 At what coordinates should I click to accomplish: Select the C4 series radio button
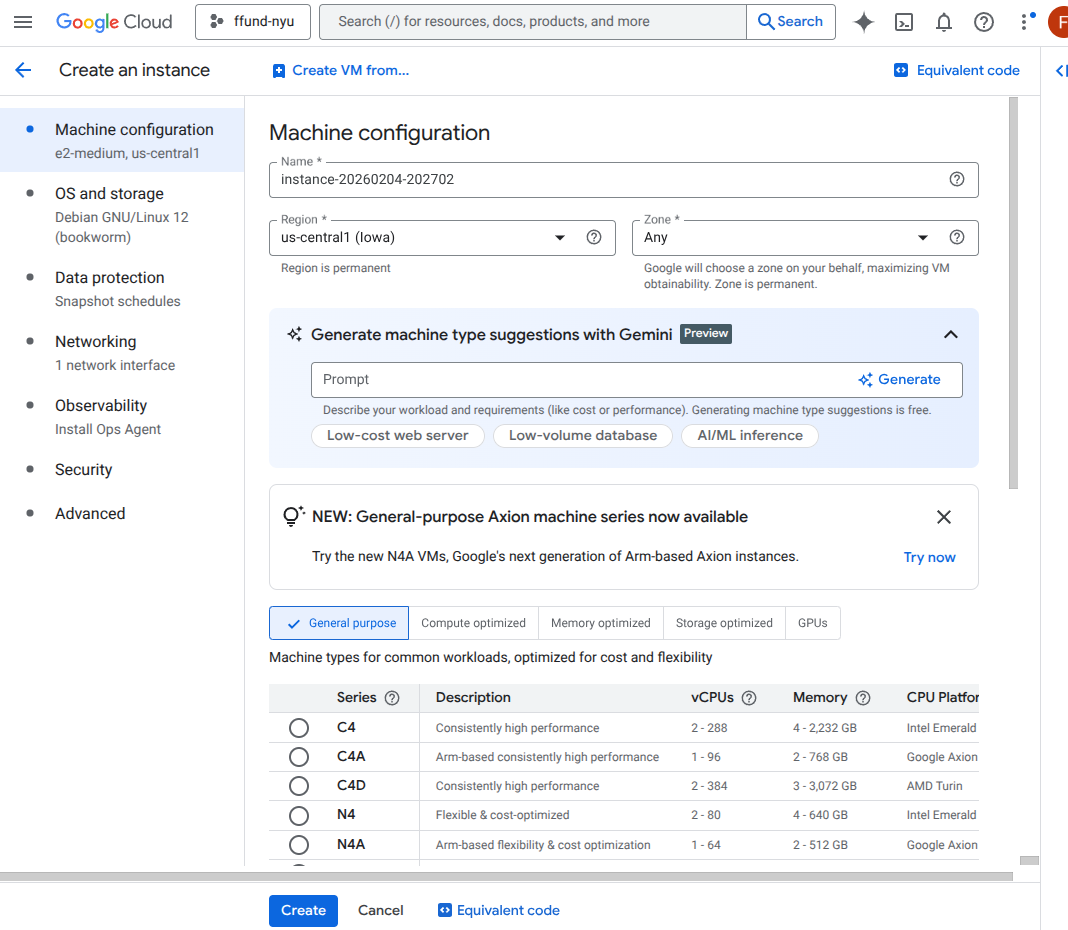click(298, 728)
